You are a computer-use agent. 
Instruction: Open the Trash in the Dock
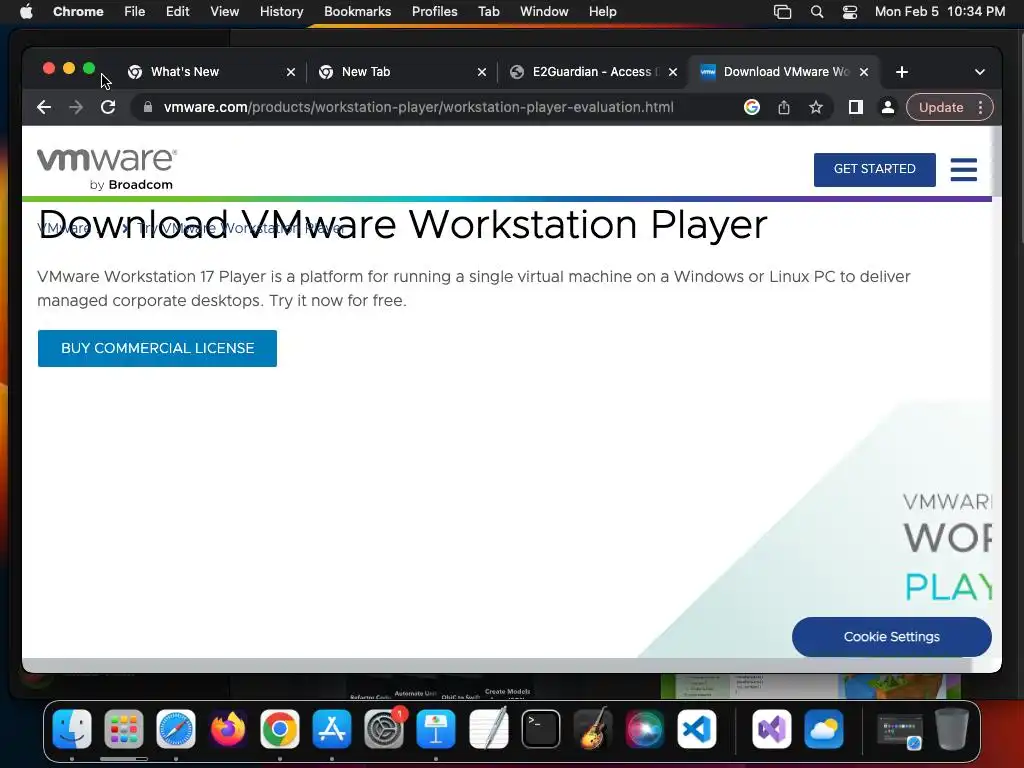point(952,729)
